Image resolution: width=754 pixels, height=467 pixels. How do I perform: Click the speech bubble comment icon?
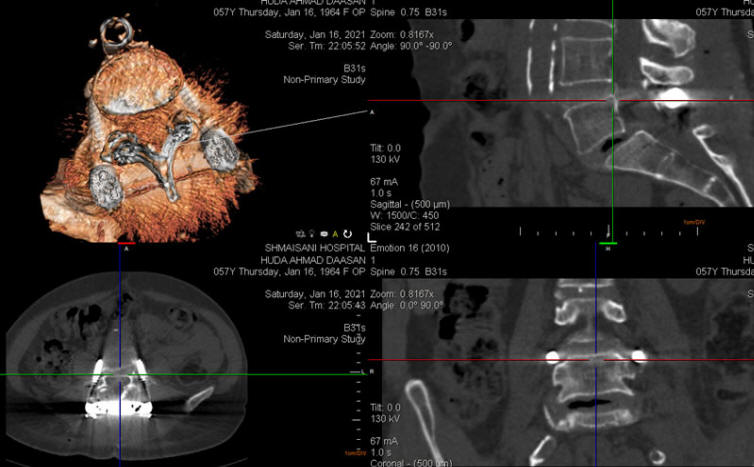click(323, 235)
